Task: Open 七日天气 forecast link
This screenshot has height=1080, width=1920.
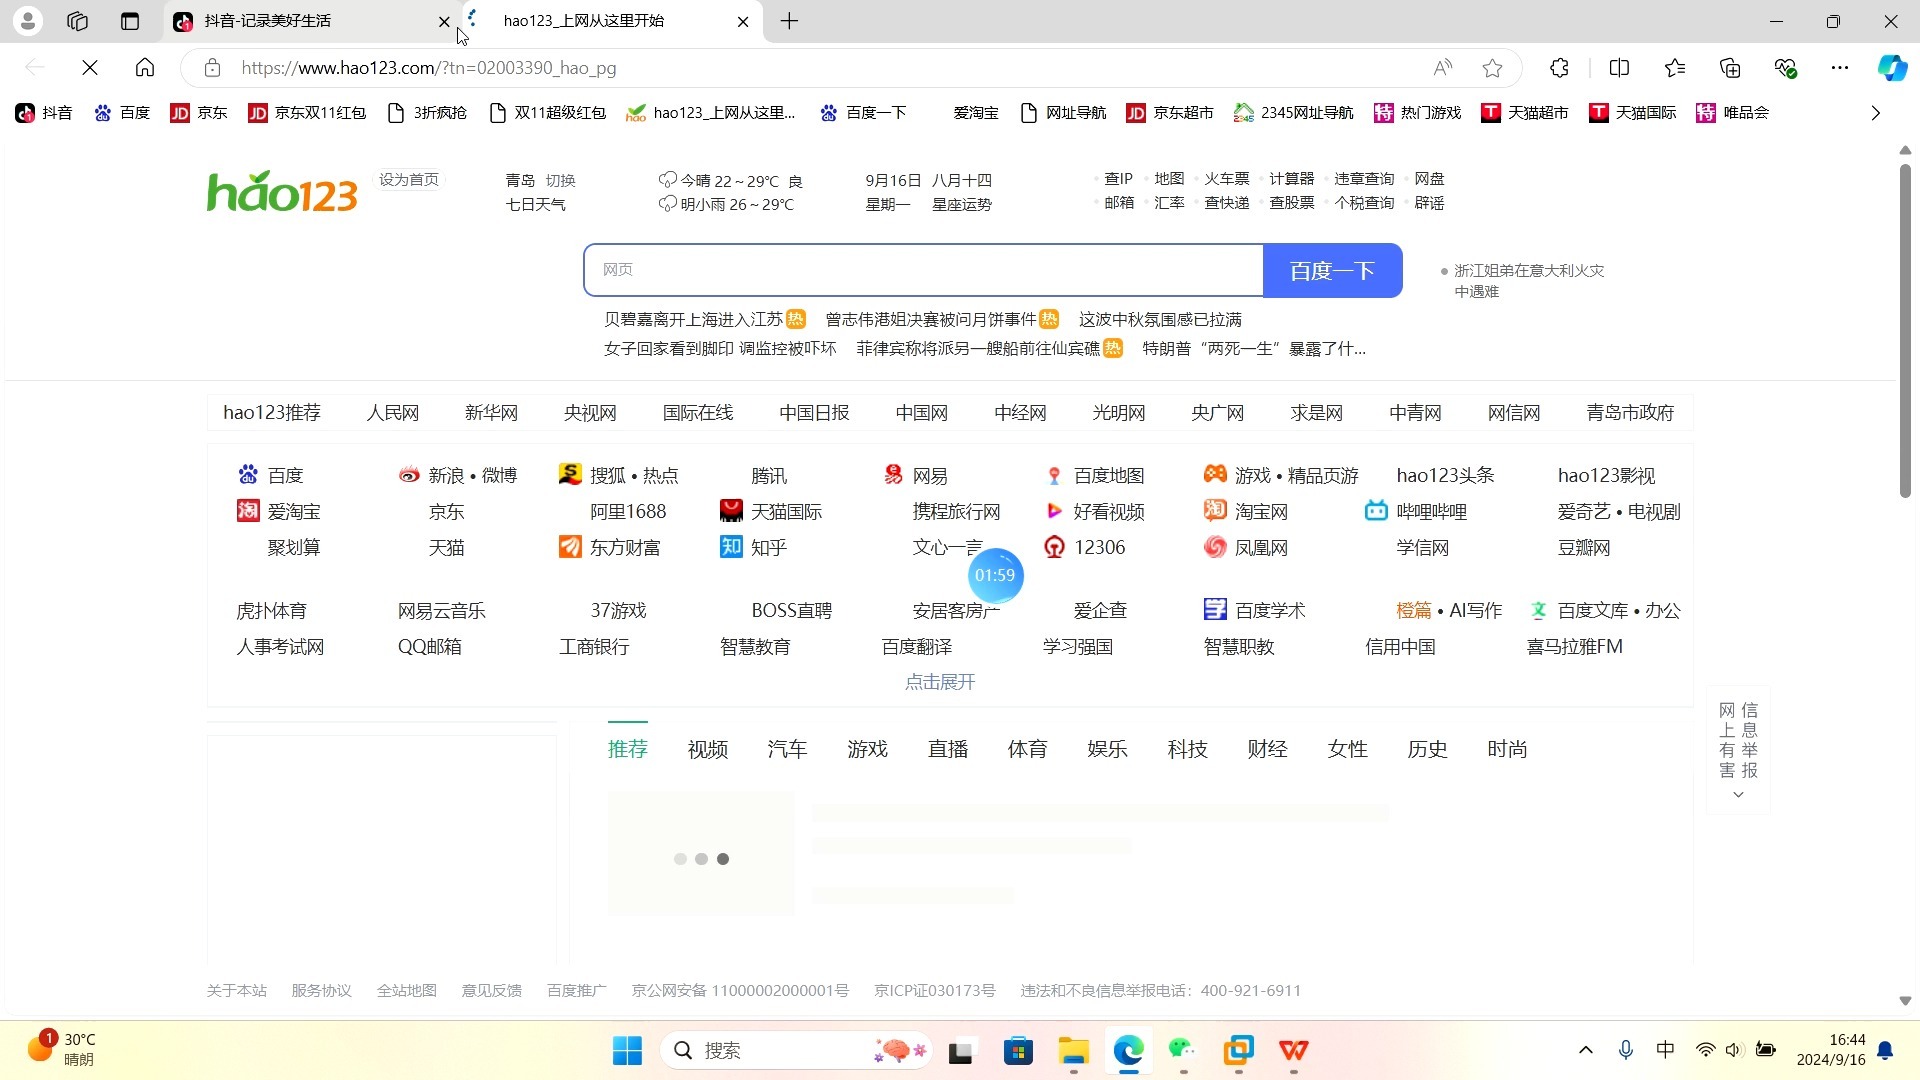Action: 535,205
